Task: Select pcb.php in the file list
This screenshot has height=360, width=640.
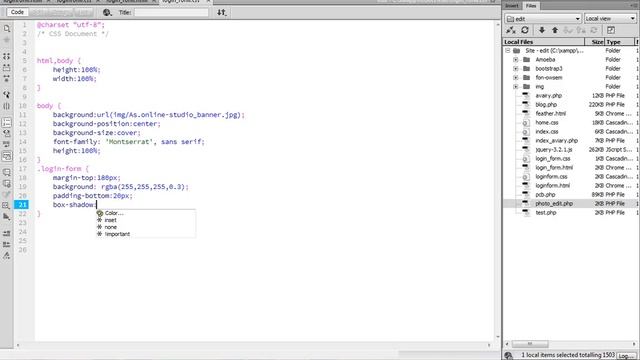Action: pyautogui.click(x=545, y=194)
